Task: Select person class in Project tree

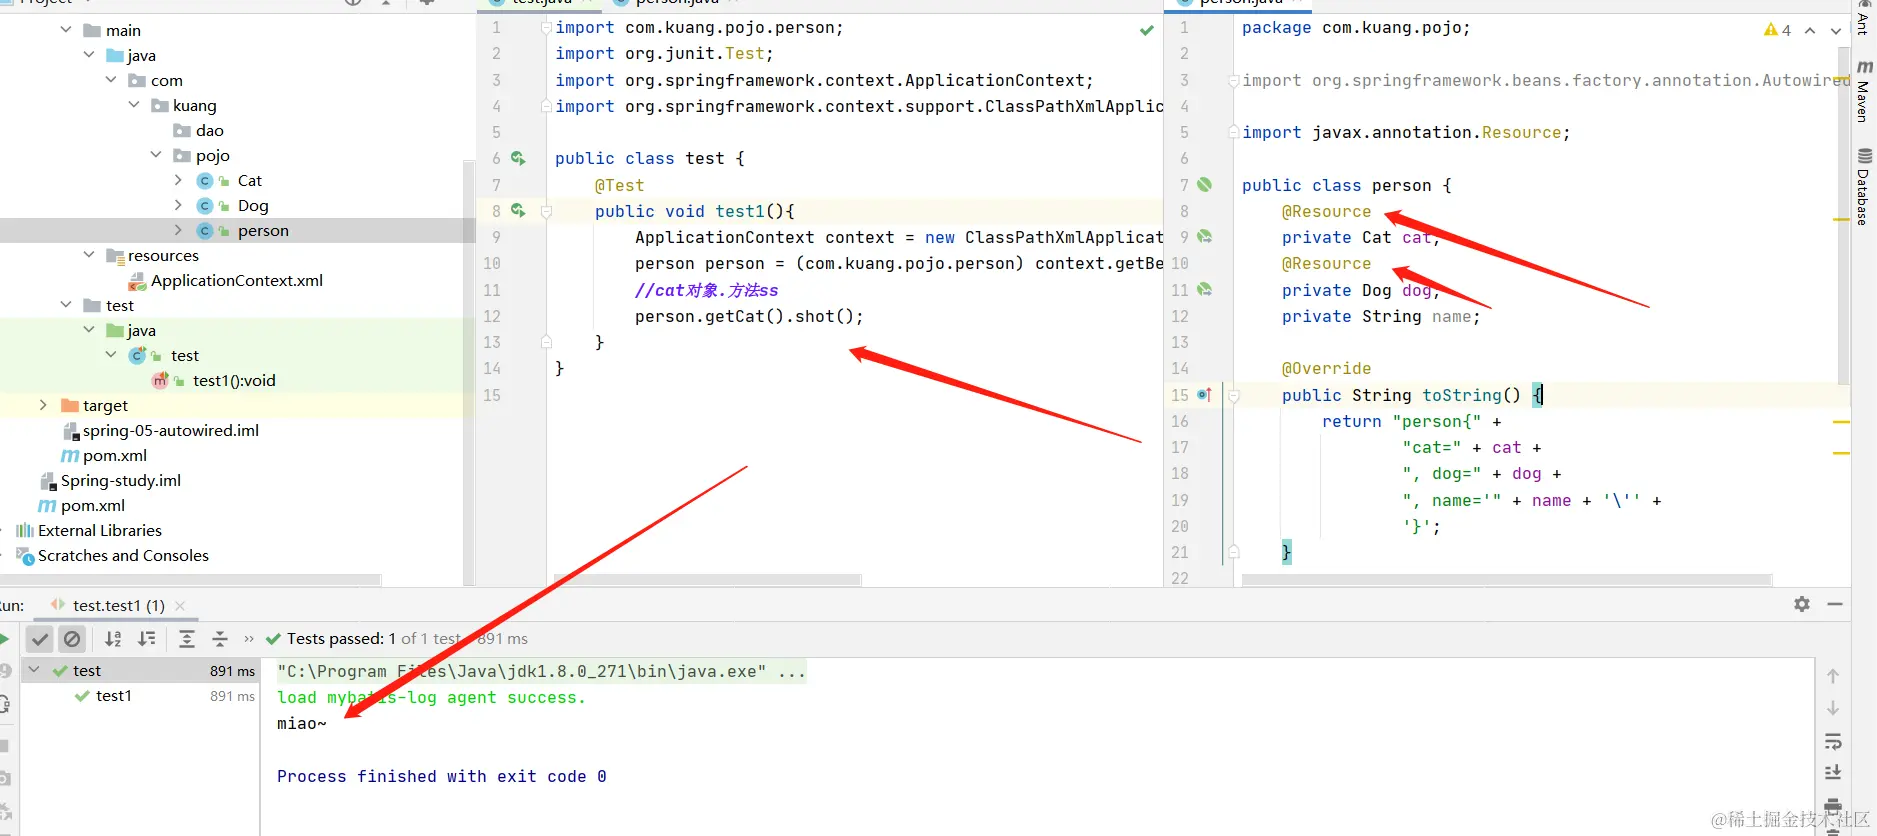Action: tap(263, 230)
